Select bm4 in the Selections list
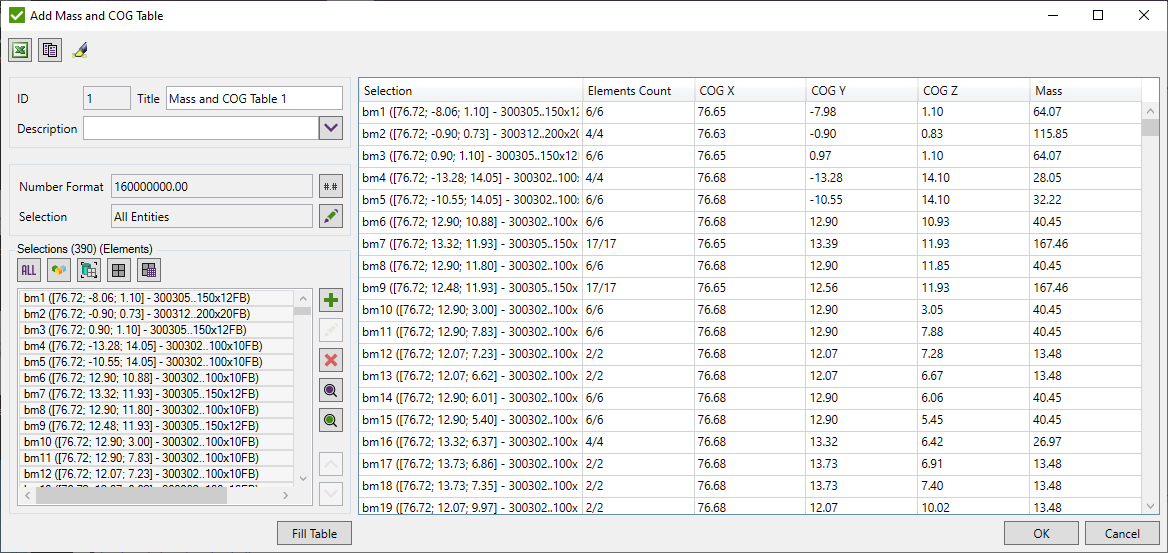Viewport: 1168px width, 553px height. click(156, 346)
